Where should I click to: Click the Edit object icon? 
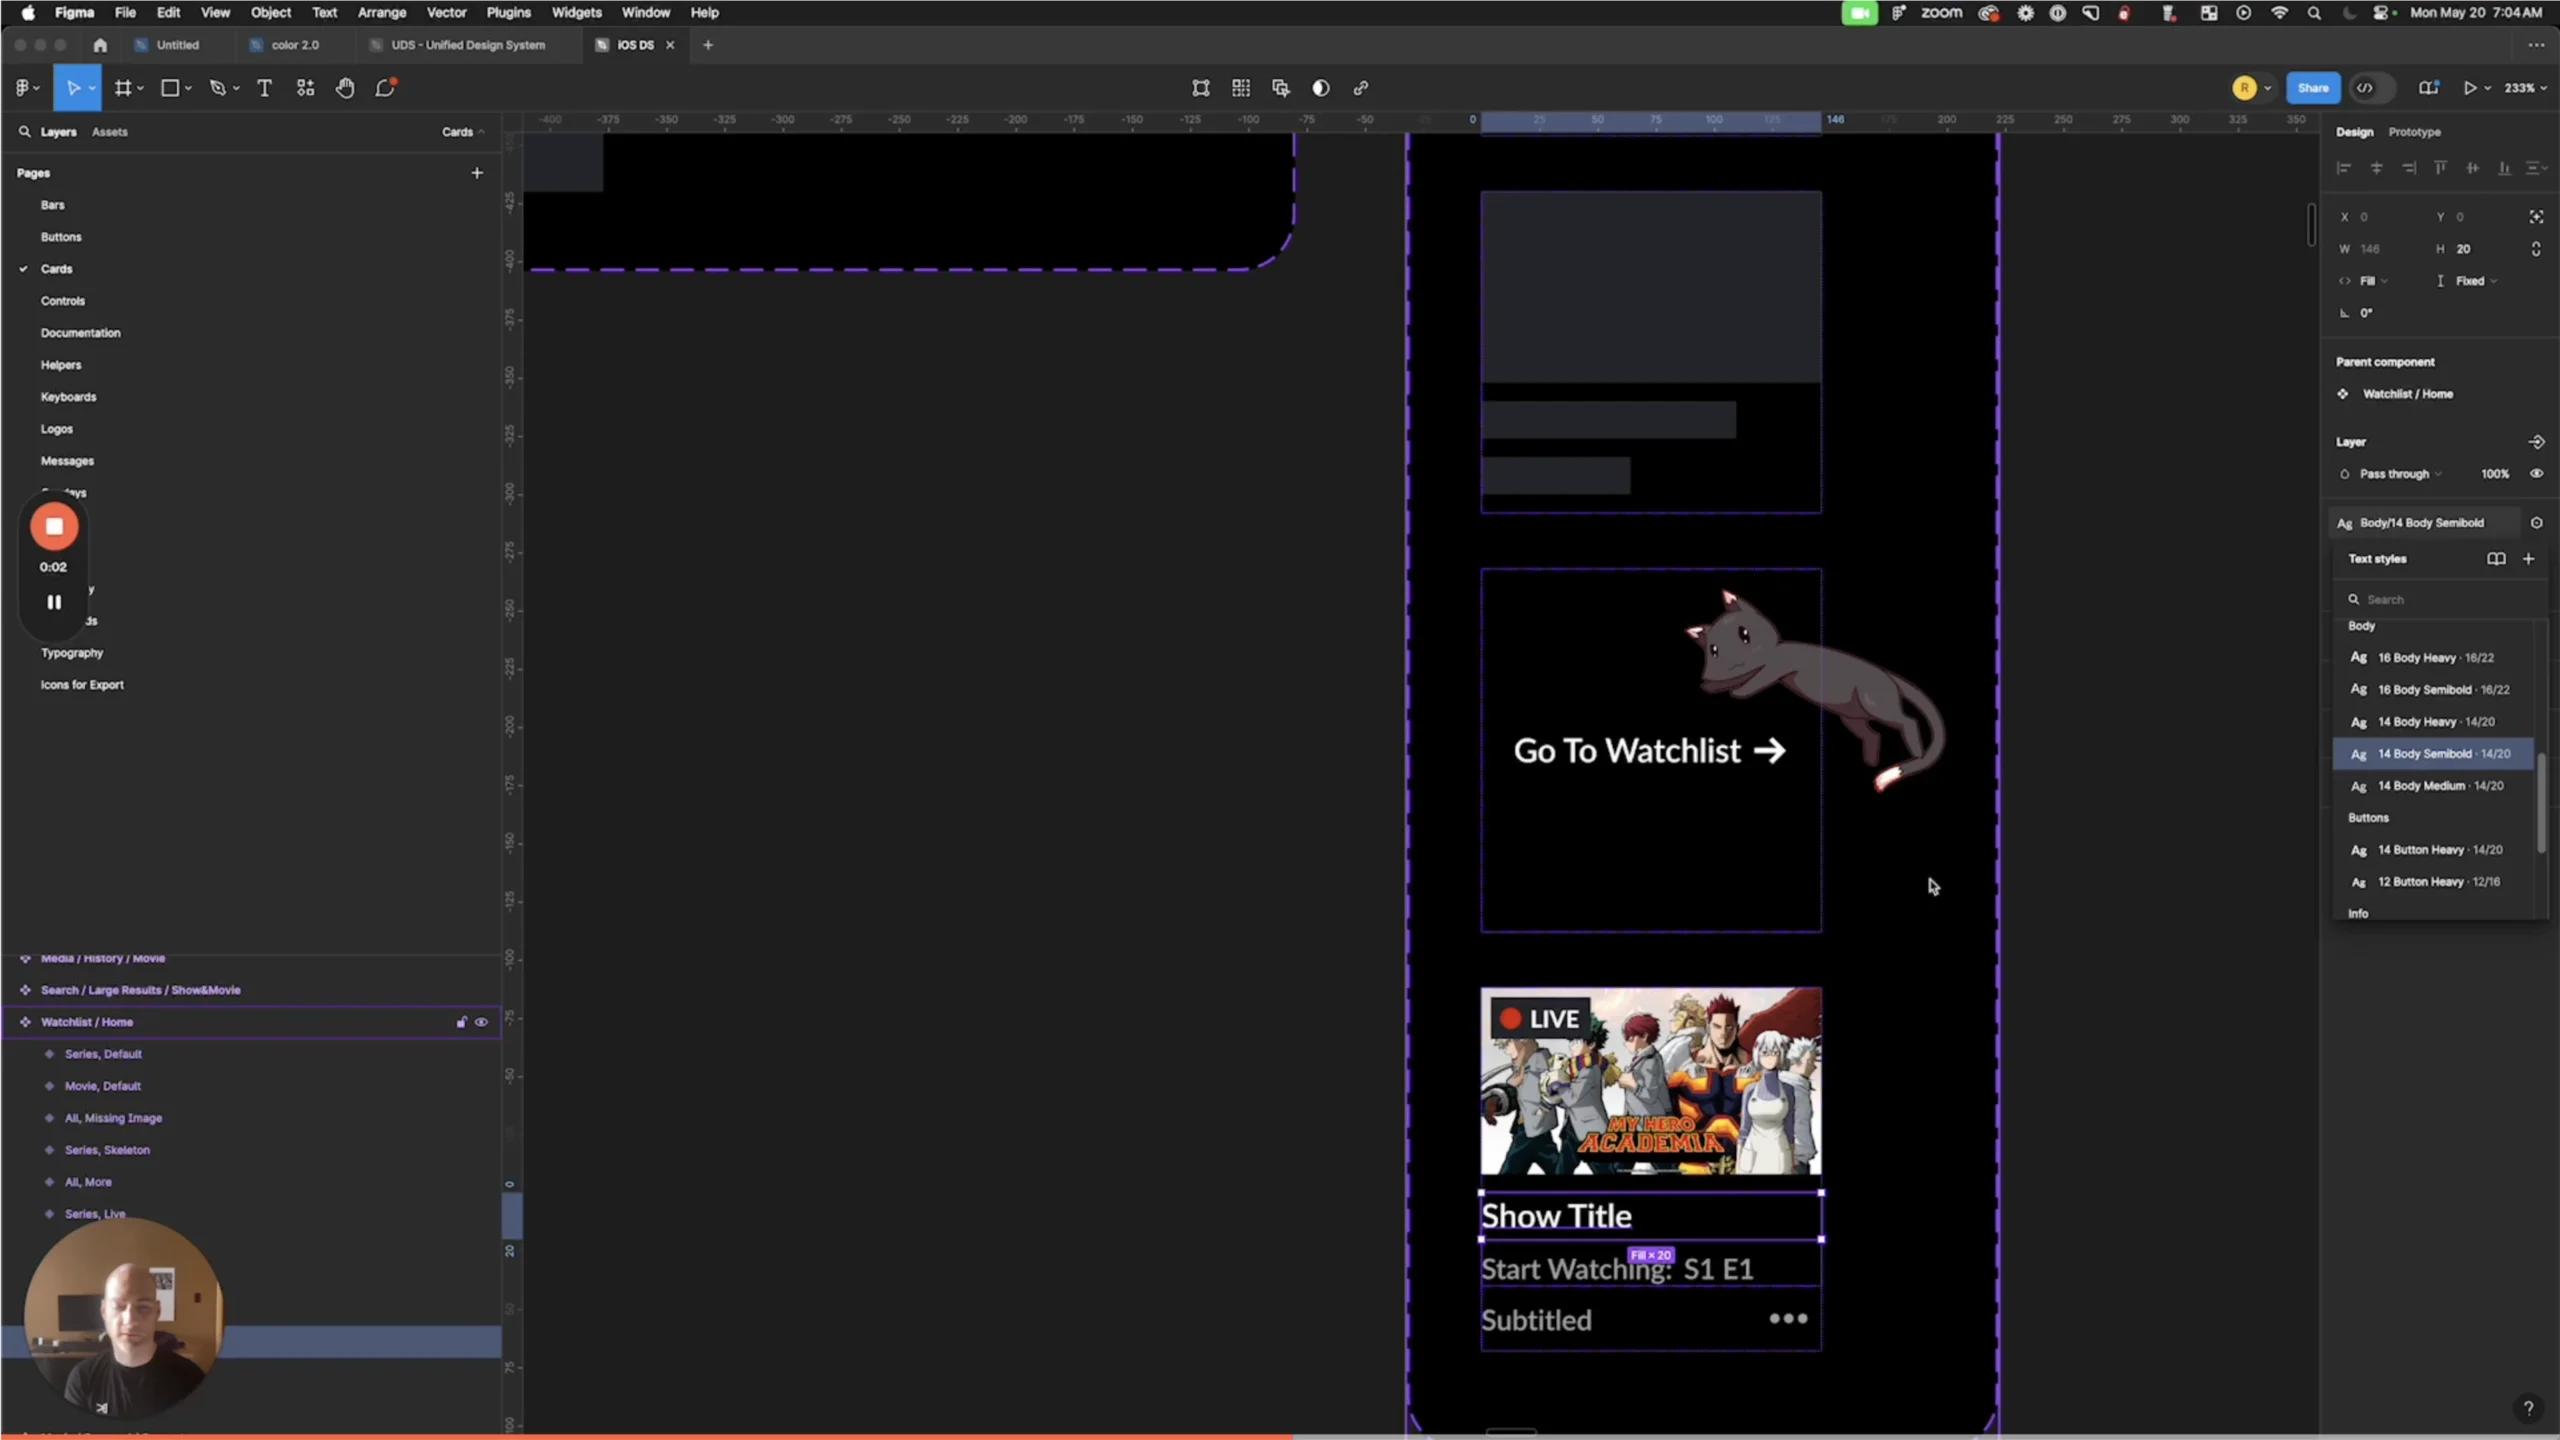1201,88
